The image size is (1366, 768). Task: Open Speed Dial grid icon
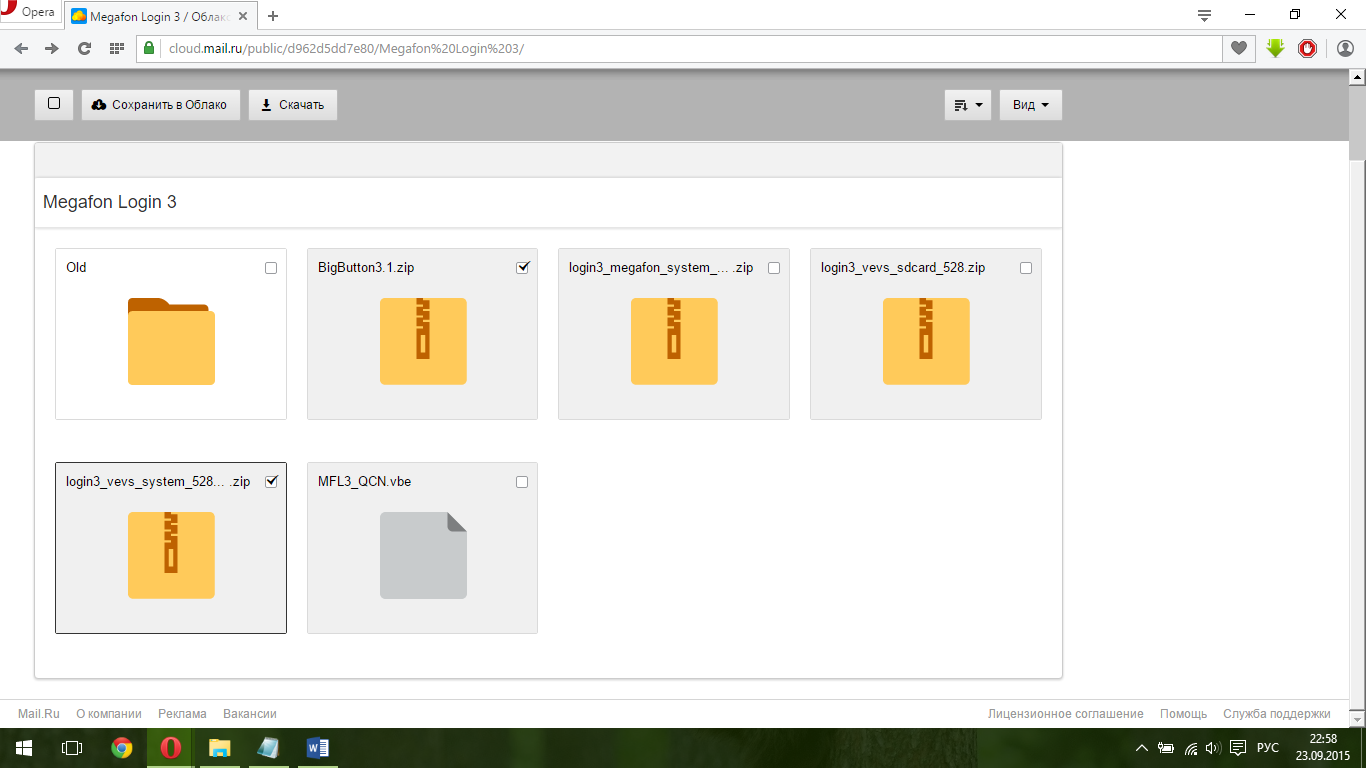coord(116,48)
